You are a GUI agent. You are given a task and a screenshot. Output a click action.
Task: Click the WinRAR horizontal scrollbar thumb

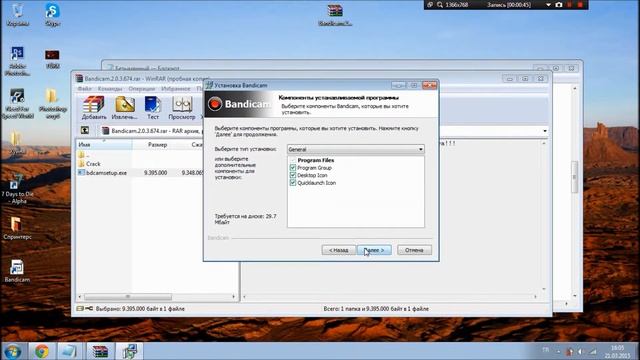point(128,297)
